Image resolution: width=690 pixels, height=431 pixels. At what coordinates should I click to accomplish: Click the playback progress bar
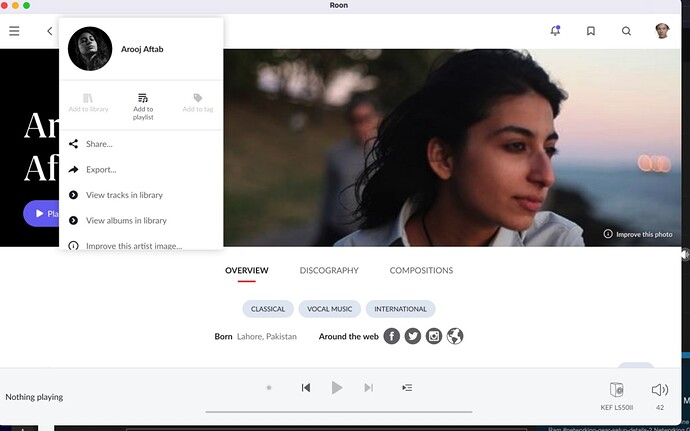coord(339,412)
